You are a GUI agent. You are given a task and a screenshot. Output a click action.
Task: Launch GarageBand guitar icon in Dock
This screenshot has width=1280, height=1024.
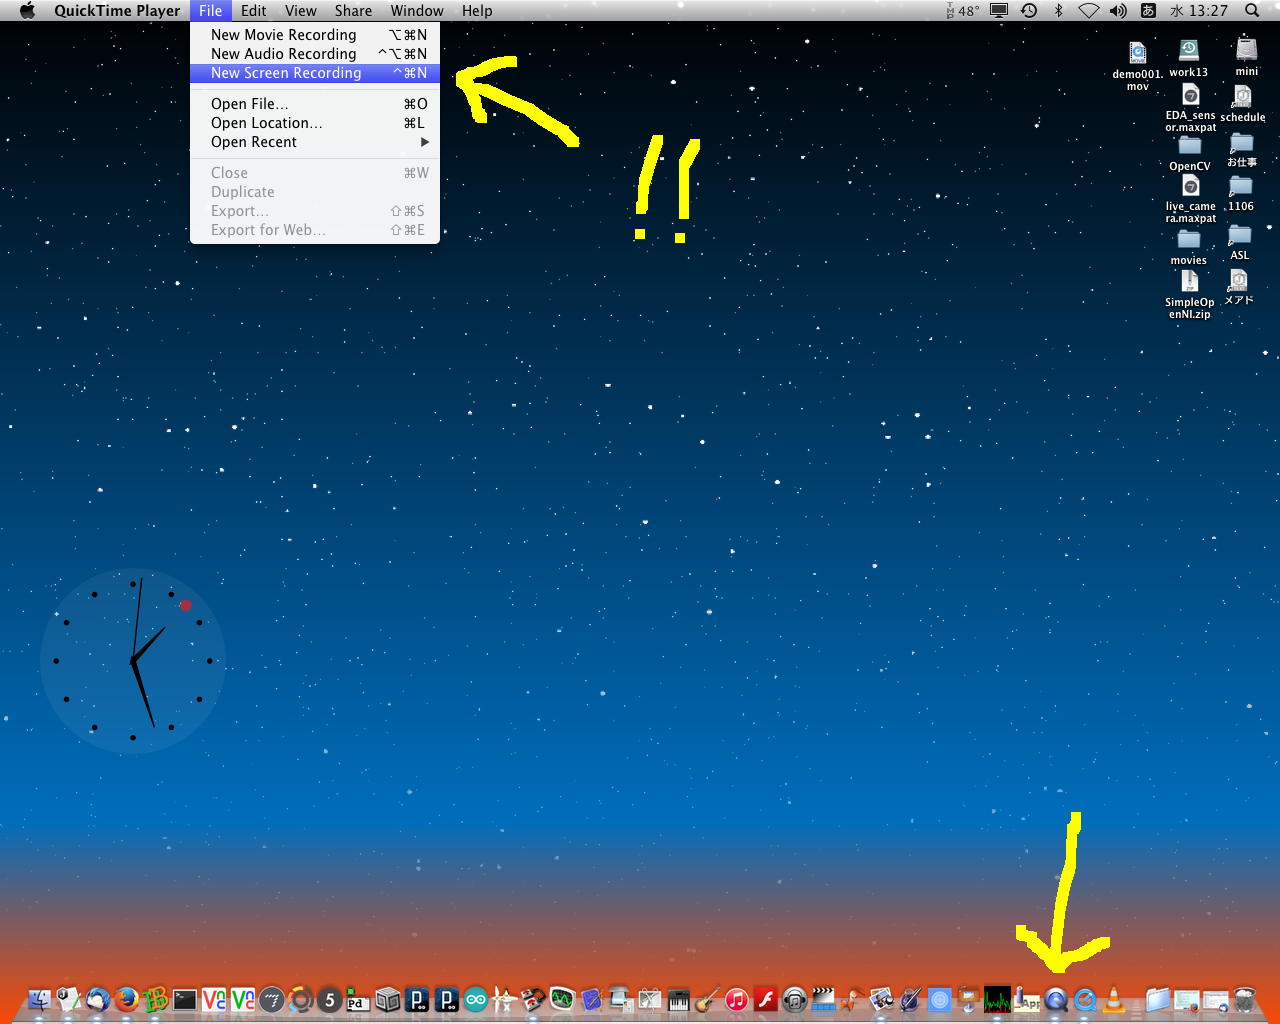[x=707, y=999]
